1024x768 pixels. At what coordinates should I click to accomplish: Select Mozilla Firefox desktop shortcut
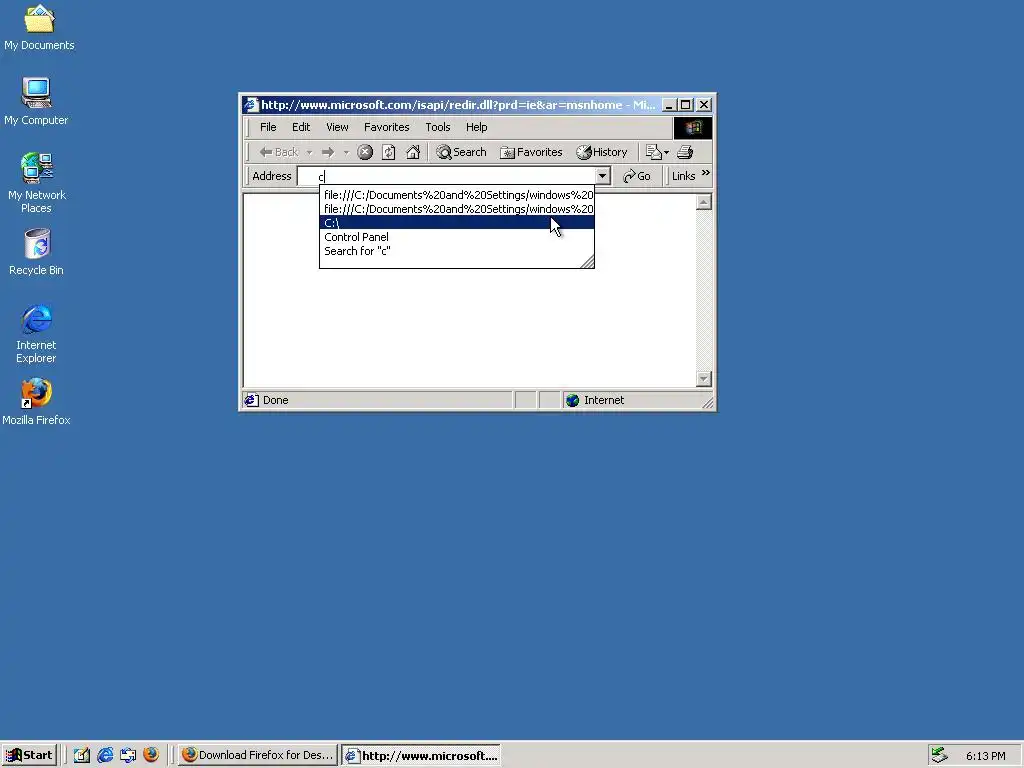[36, 402]
